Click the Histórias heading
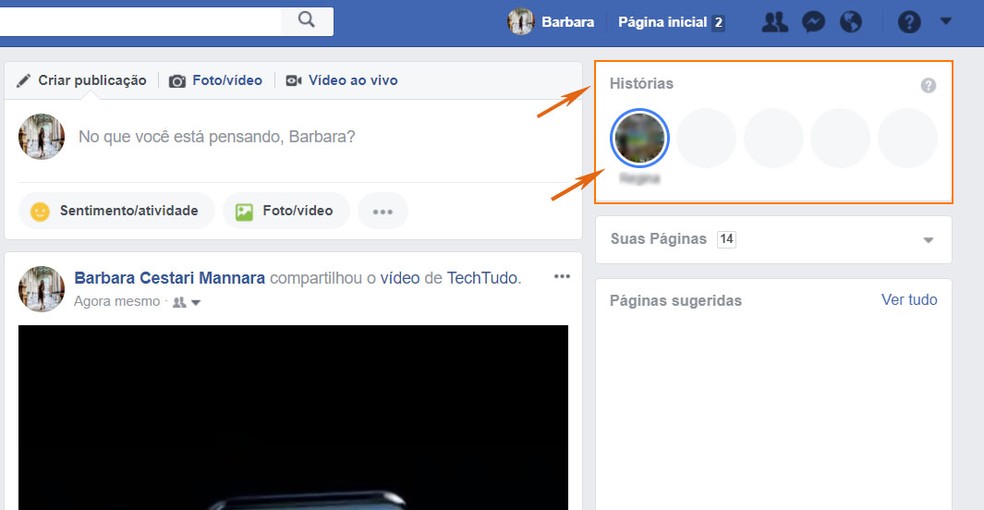This screenshot has width=984, height=510. point(641,84)
